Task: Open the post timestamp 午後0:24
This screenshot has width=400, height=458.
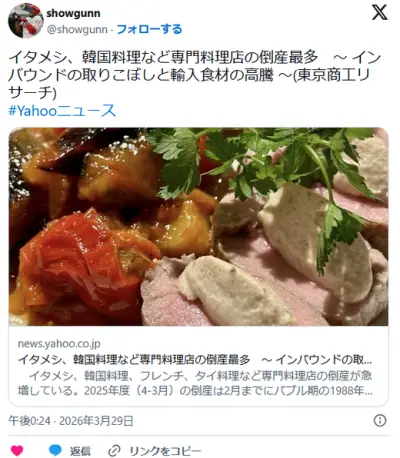Action: 30,421
